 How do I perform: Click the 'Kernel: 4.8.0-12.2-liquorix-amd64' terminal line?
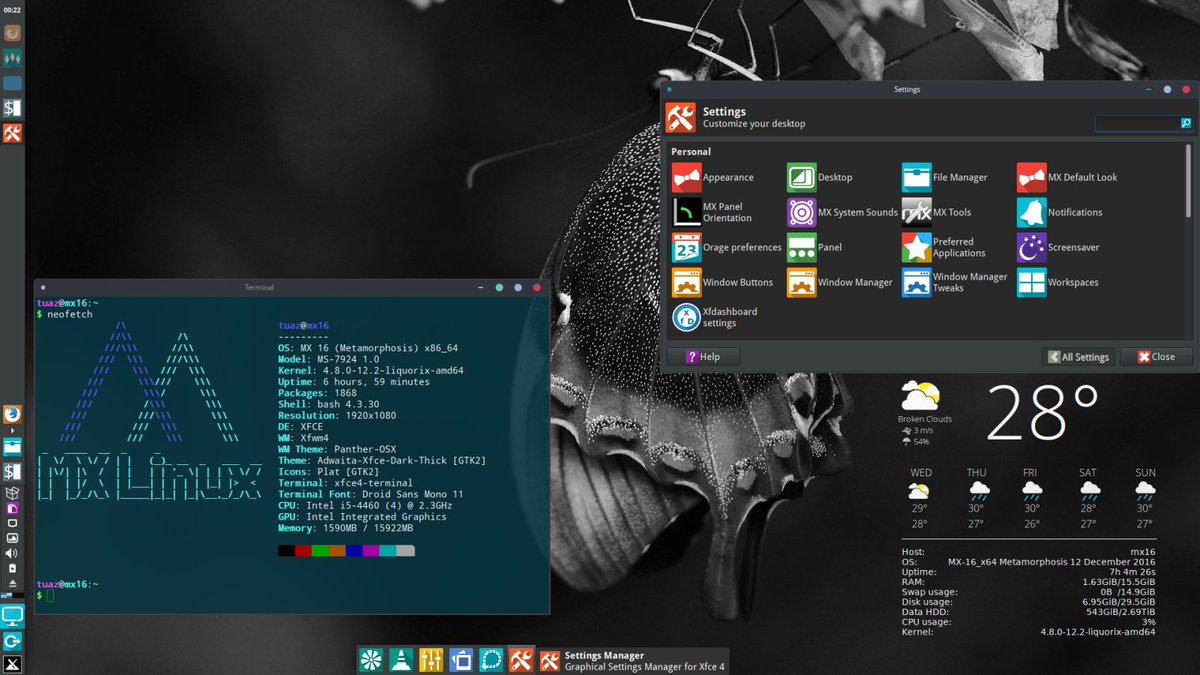click(371, 371)
